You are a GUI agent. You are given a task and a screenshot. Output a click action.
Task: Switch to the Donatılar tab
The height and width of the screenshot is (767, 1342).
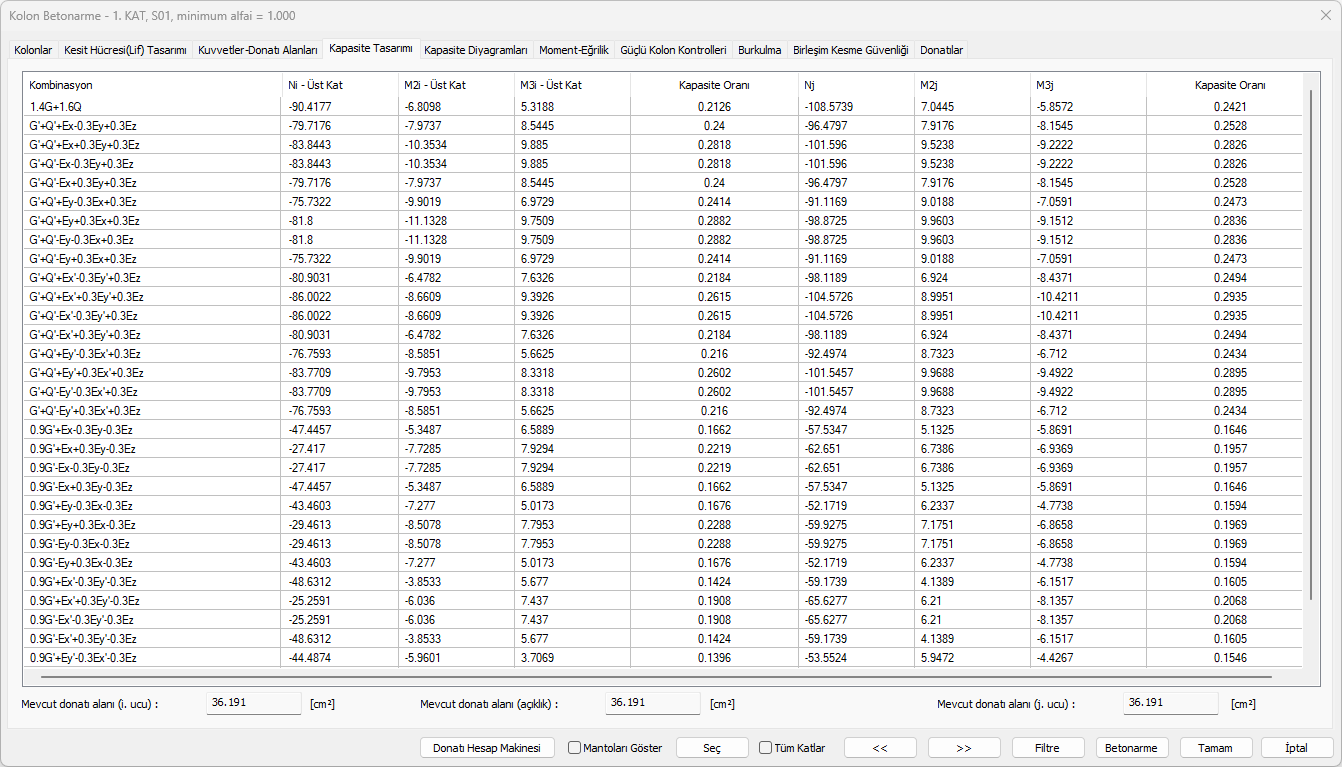click(941, 50)
